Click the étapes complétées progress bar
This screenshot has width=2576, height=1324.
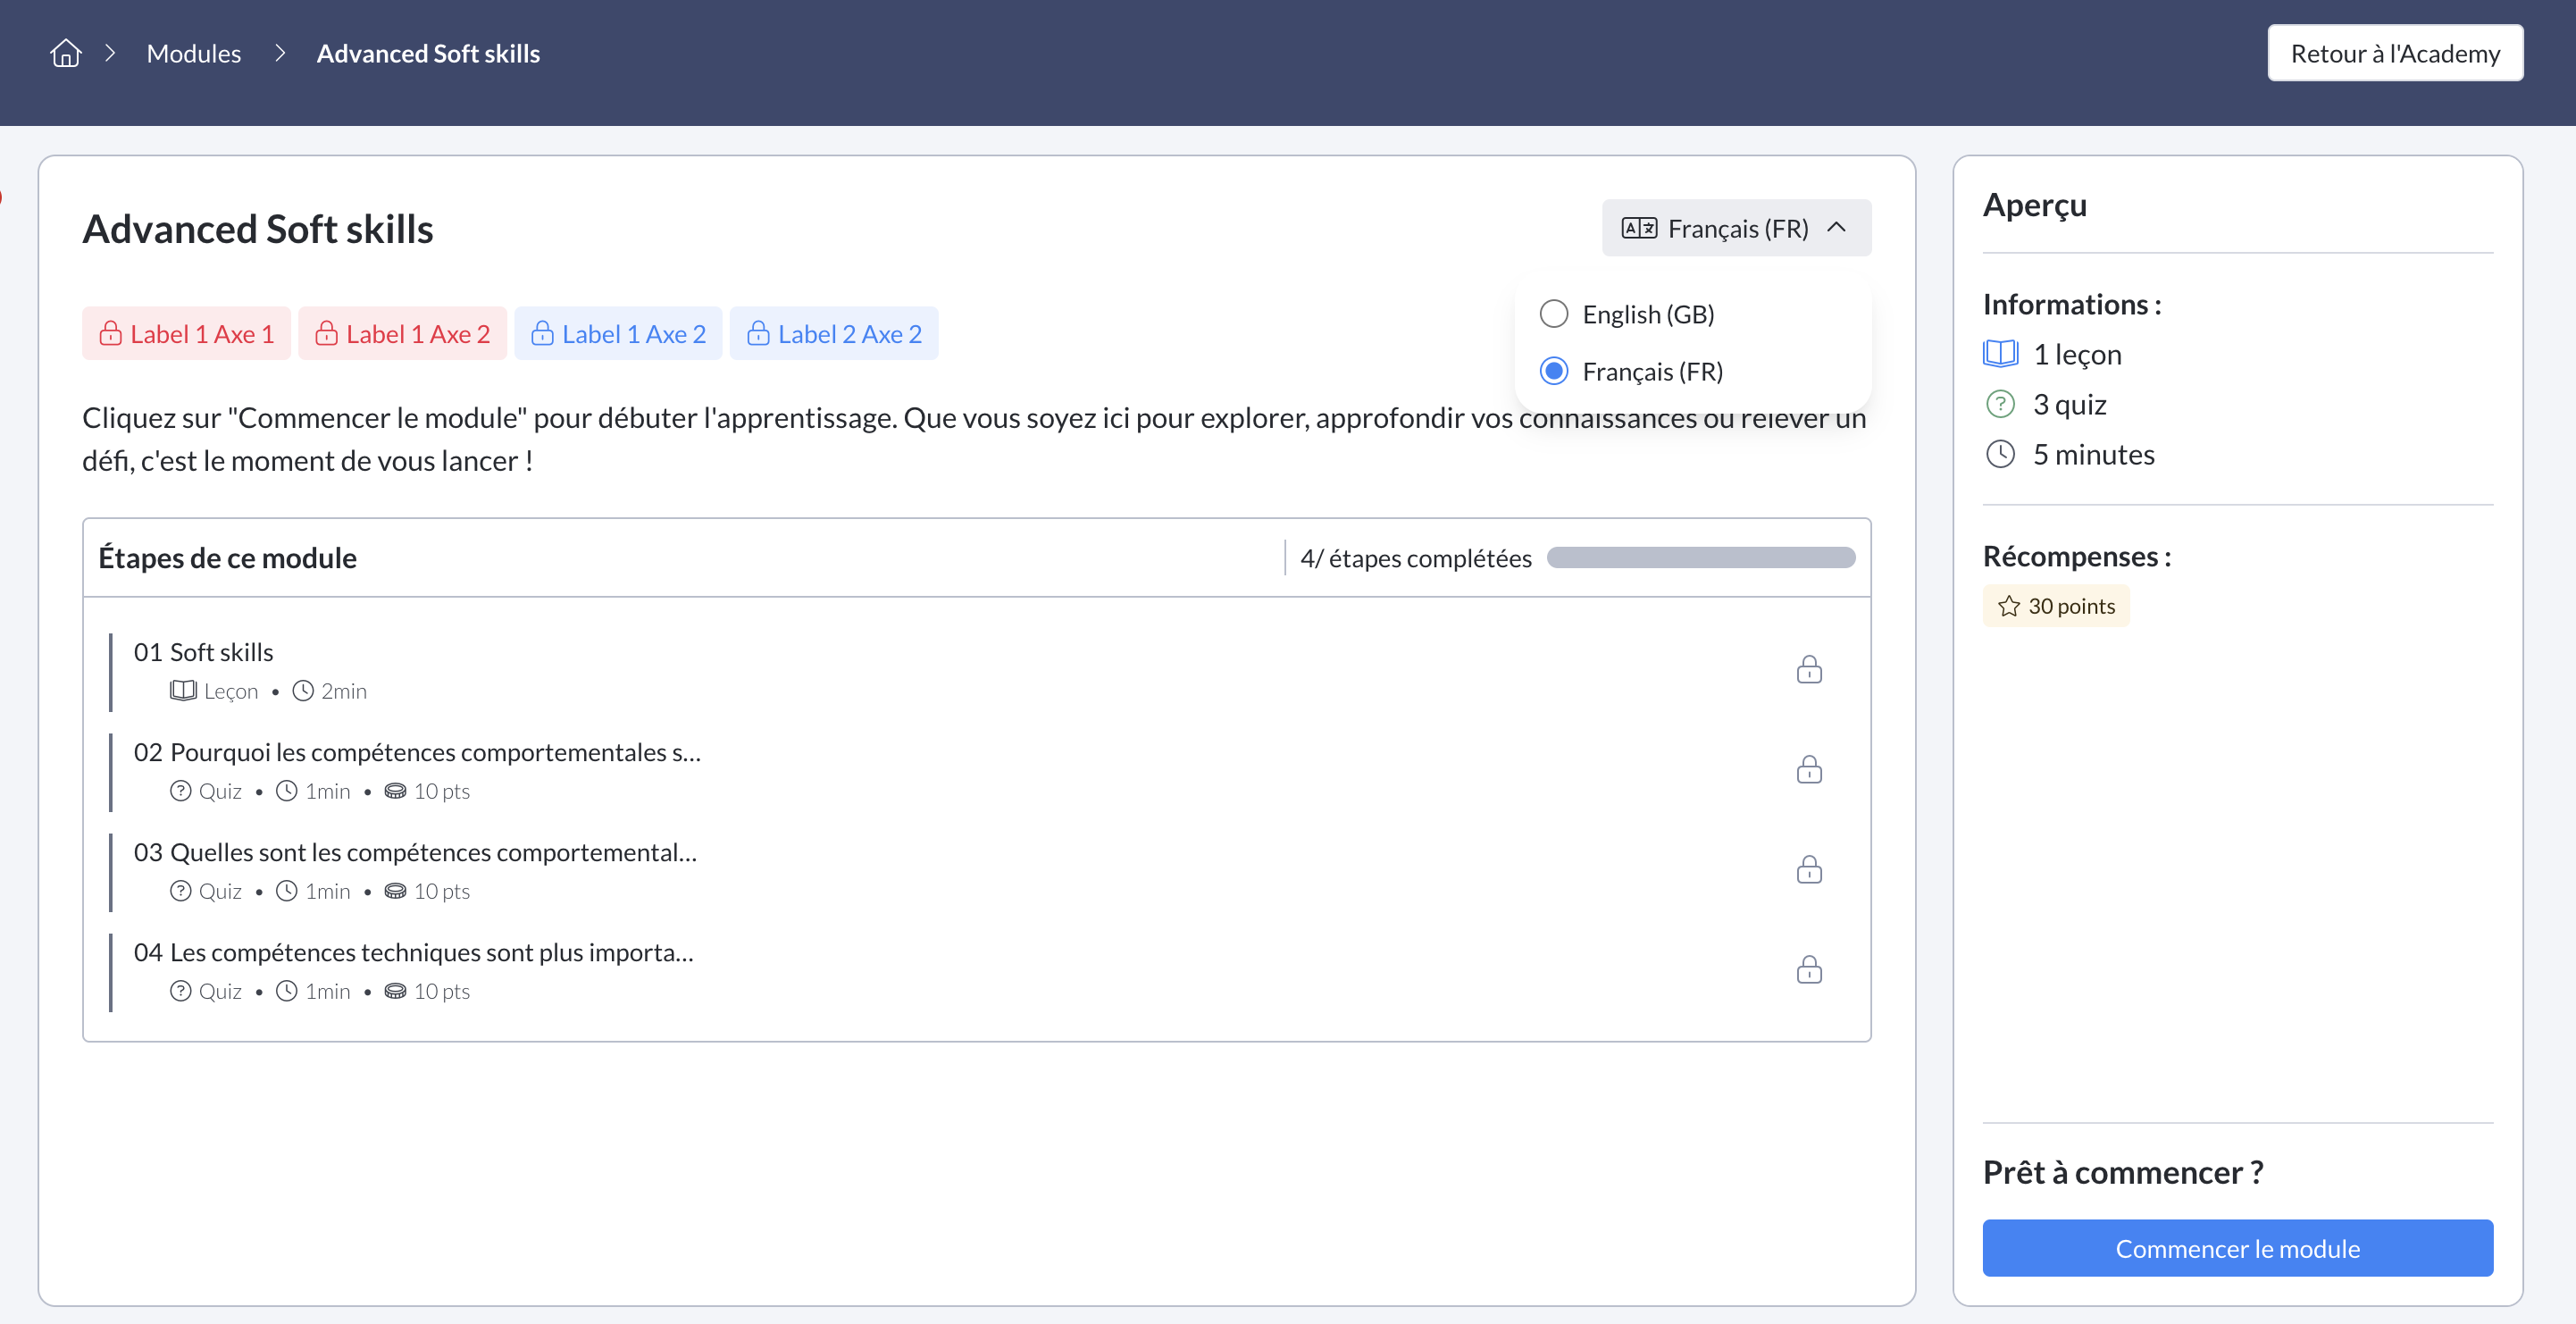(x=1700, y=558)
